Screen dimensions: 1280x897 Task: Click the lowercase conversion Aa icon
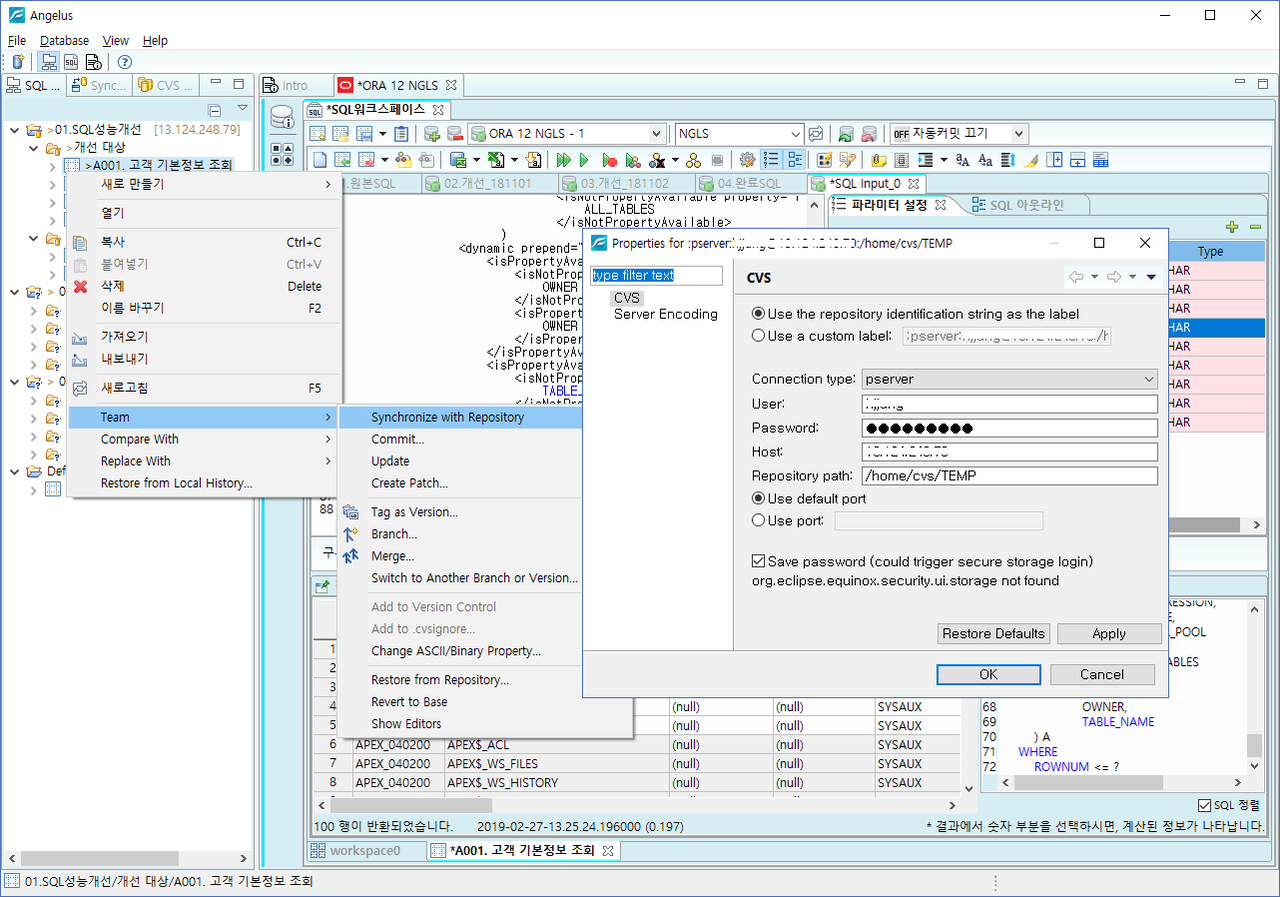click(985, 160)
